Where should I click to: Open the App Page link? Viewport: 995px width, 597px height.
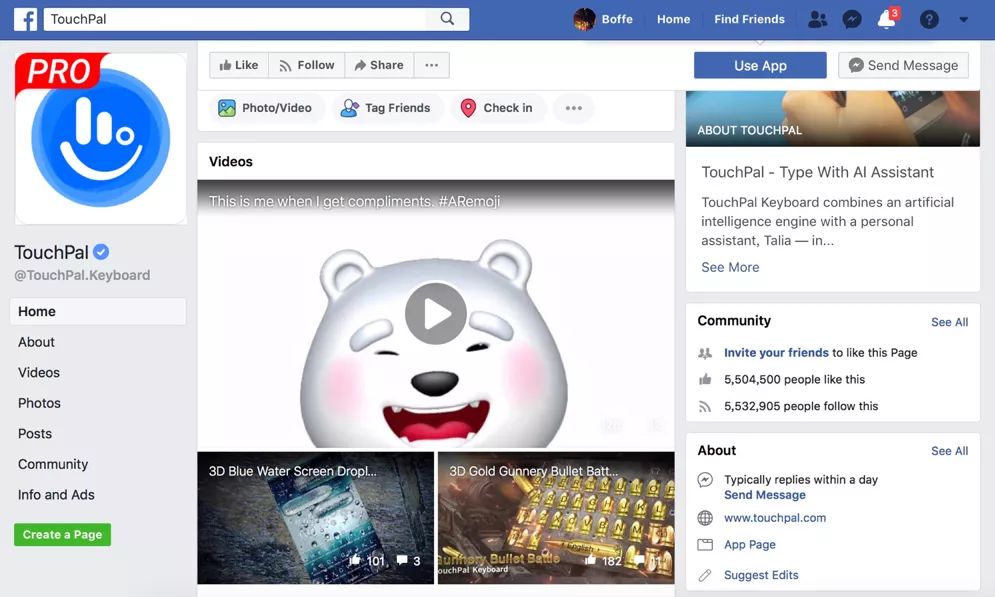coord(749,544)
